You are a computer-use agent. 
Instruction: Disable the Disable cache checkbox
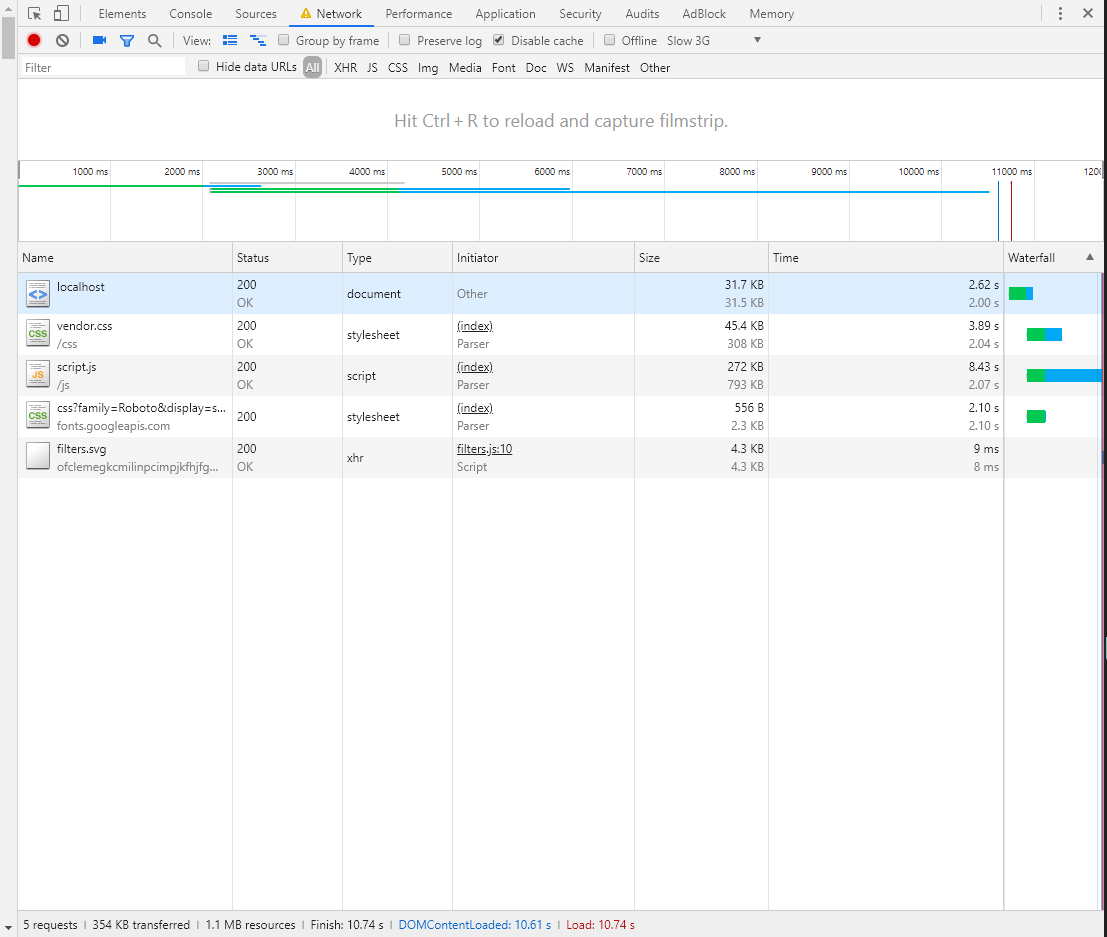(x=498, y=40)
